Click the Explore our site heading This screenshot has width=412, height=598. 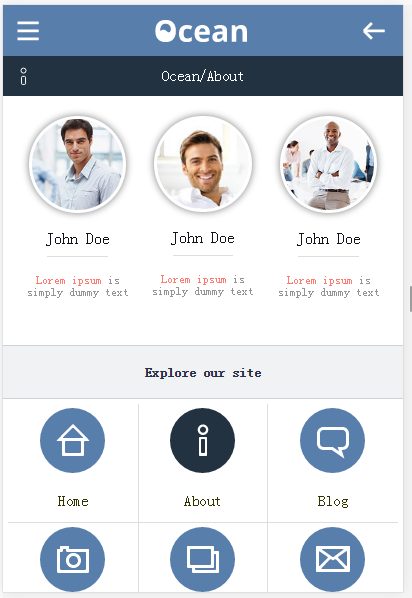(203, 373)
